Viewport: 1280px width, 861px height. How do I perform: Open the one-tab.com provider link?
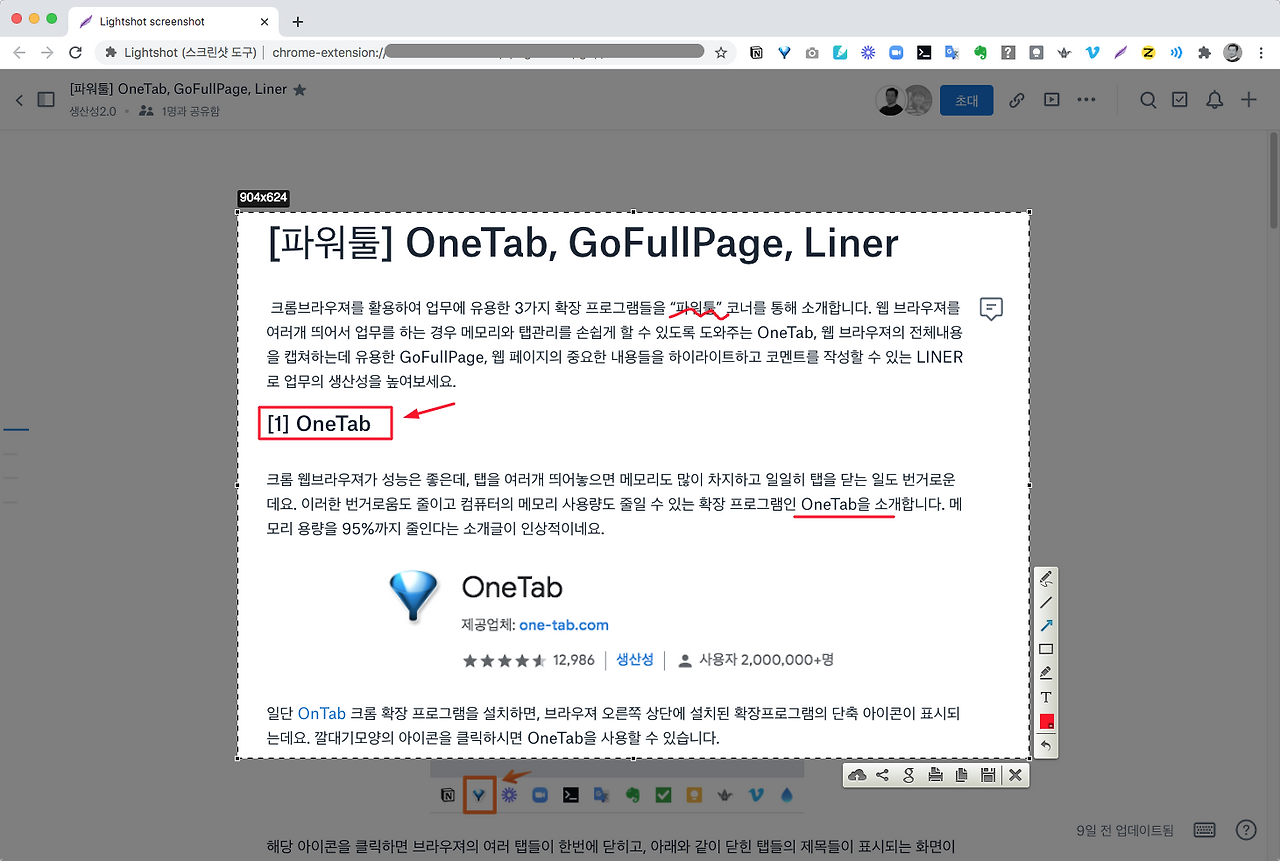point(564,625)
